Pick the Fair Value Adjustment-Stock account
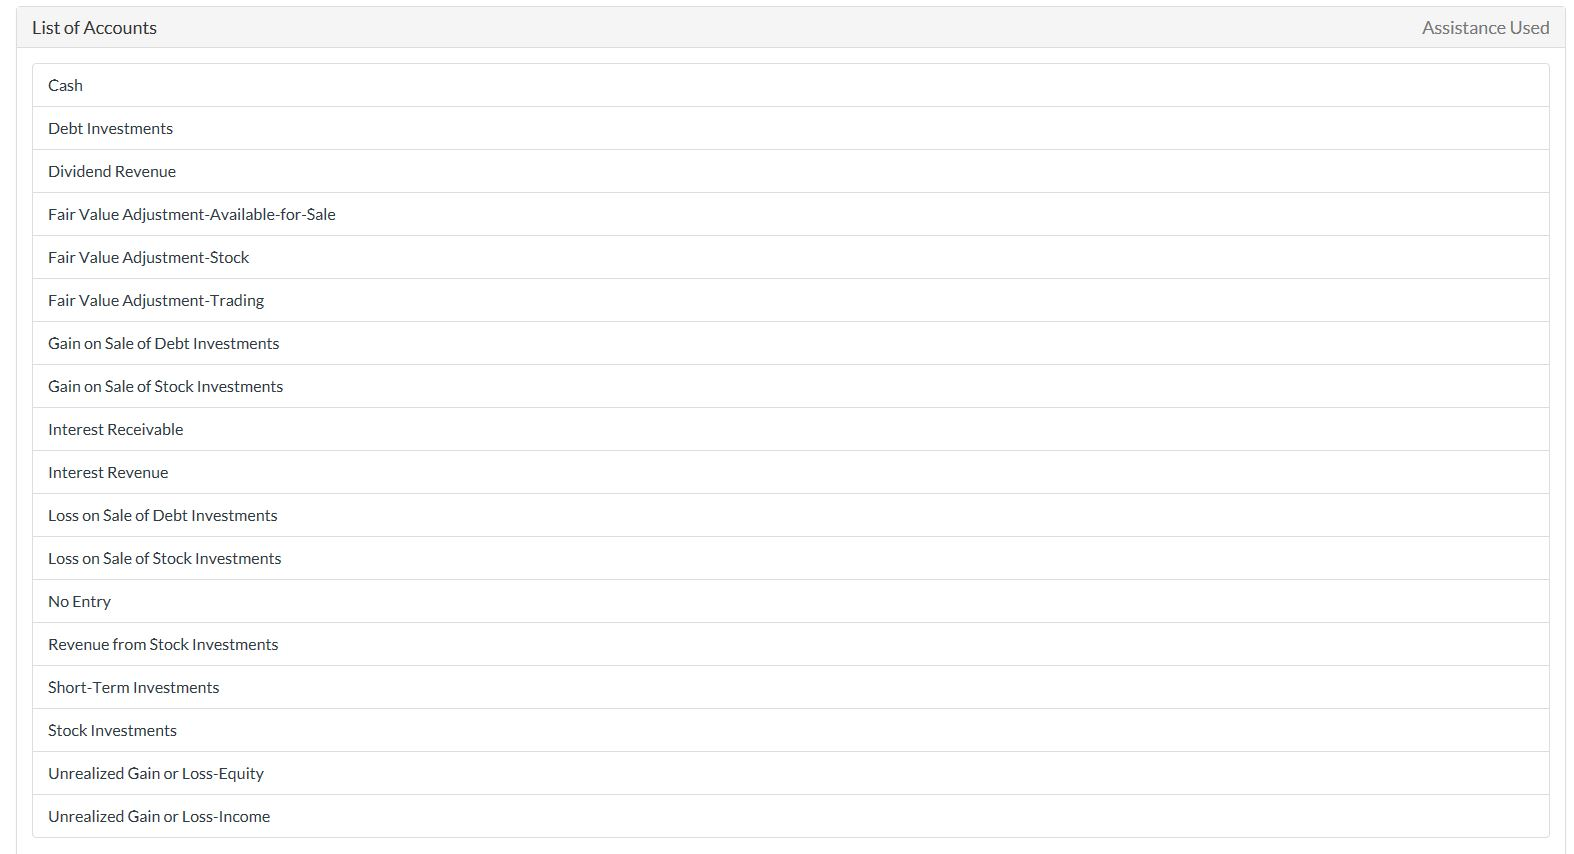Image resolution: width=1574 pixels, height=854 pixels. tap(148, 257)
